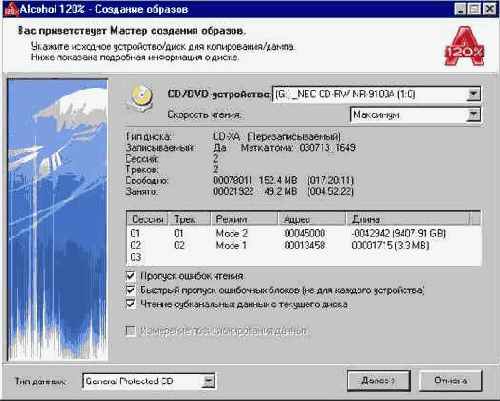500x401 pixels.
Task: Click the CD/DVD disc drive icon
Action: [x=141, y=98]
